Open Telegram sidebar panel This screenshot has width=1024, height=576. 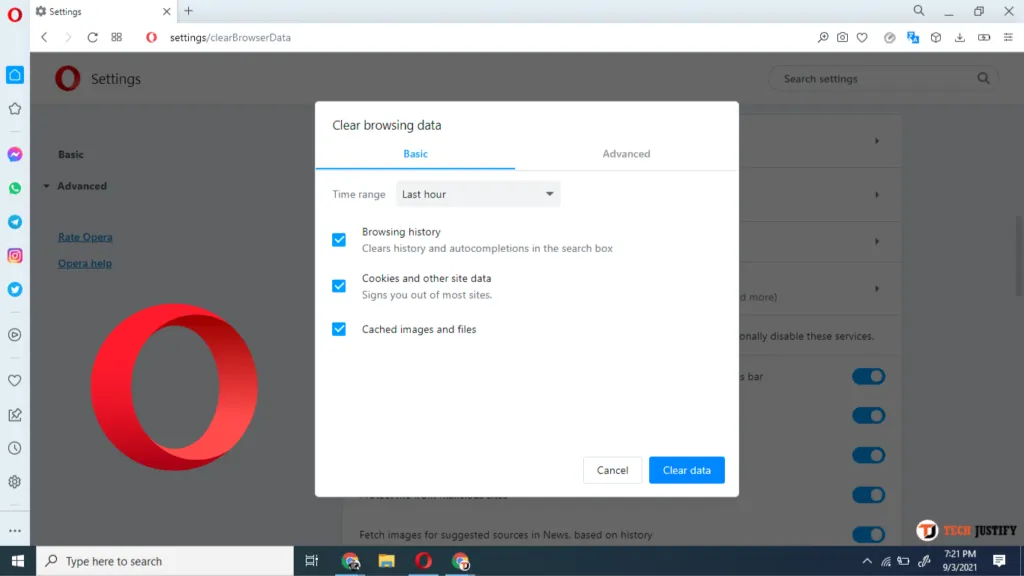pyautogui.click(x=15, y=222)
